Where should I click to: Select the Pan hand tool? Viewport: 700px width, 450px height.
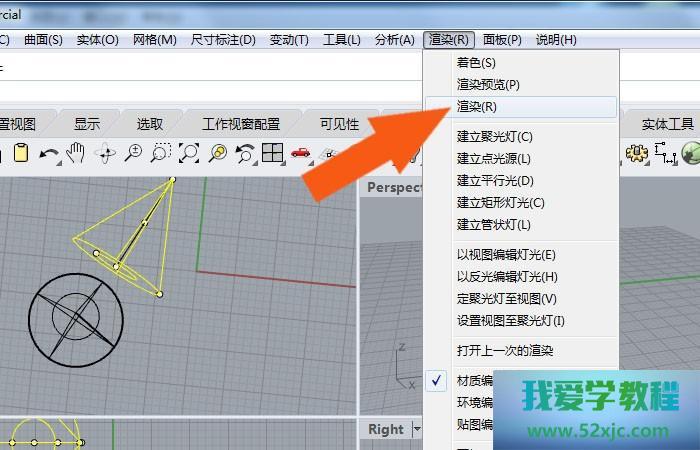point(76,153)
